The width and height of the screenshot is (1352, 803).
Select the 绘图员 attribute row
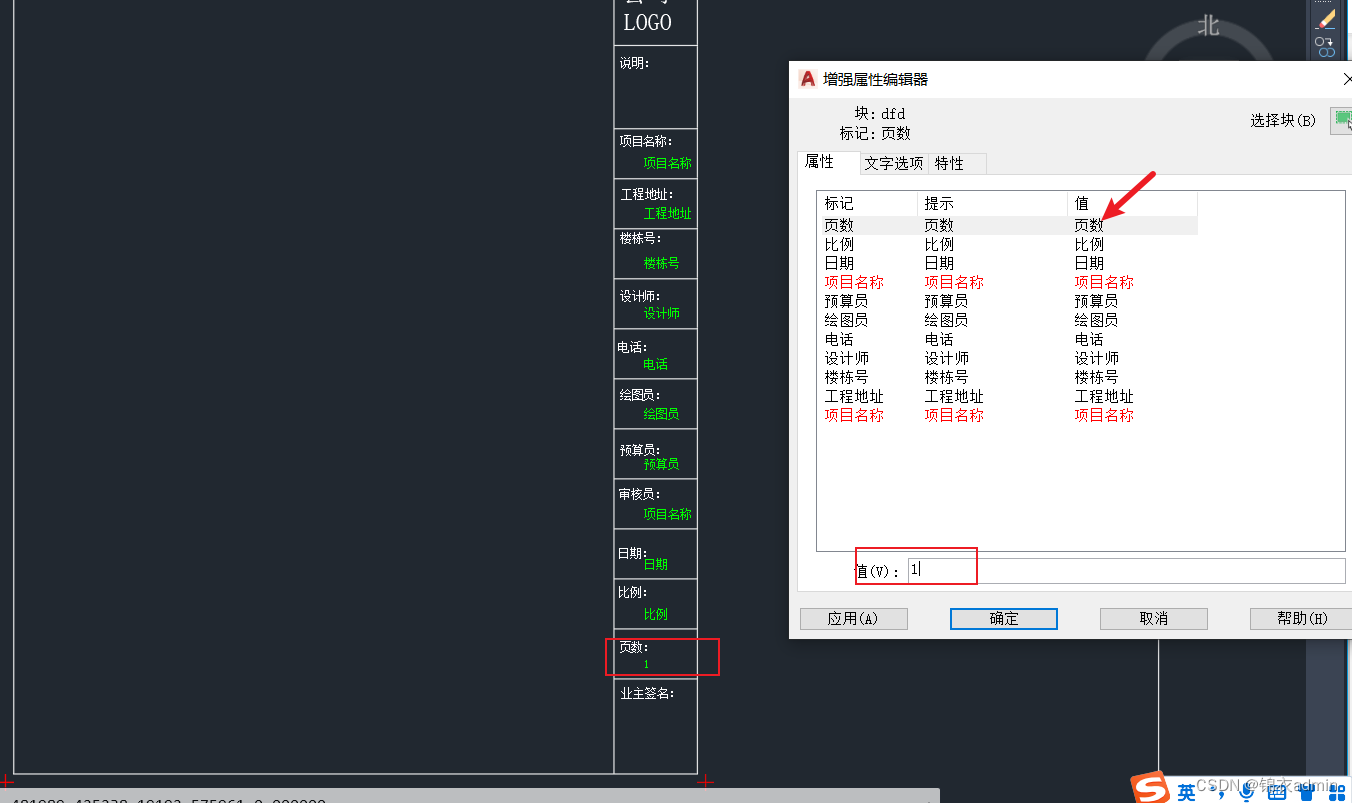coord(1007,320)
